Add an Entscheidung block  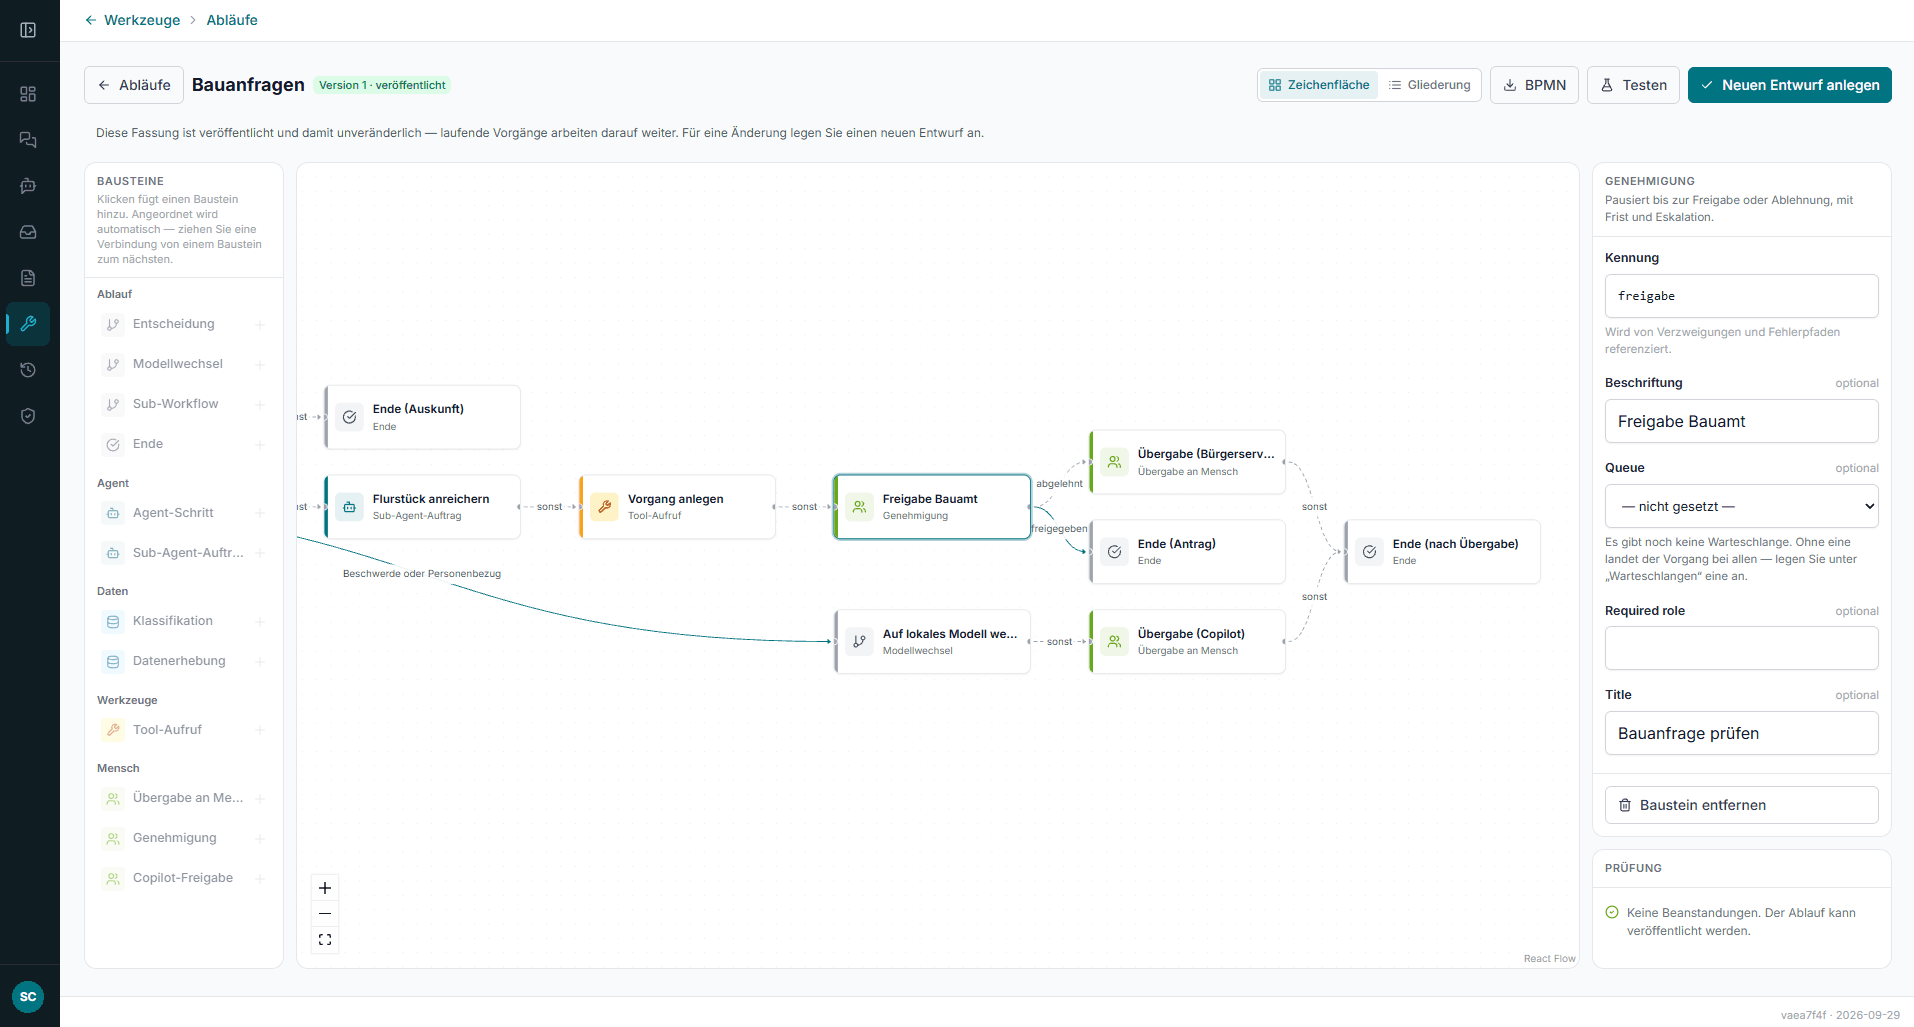pos(184,324)
